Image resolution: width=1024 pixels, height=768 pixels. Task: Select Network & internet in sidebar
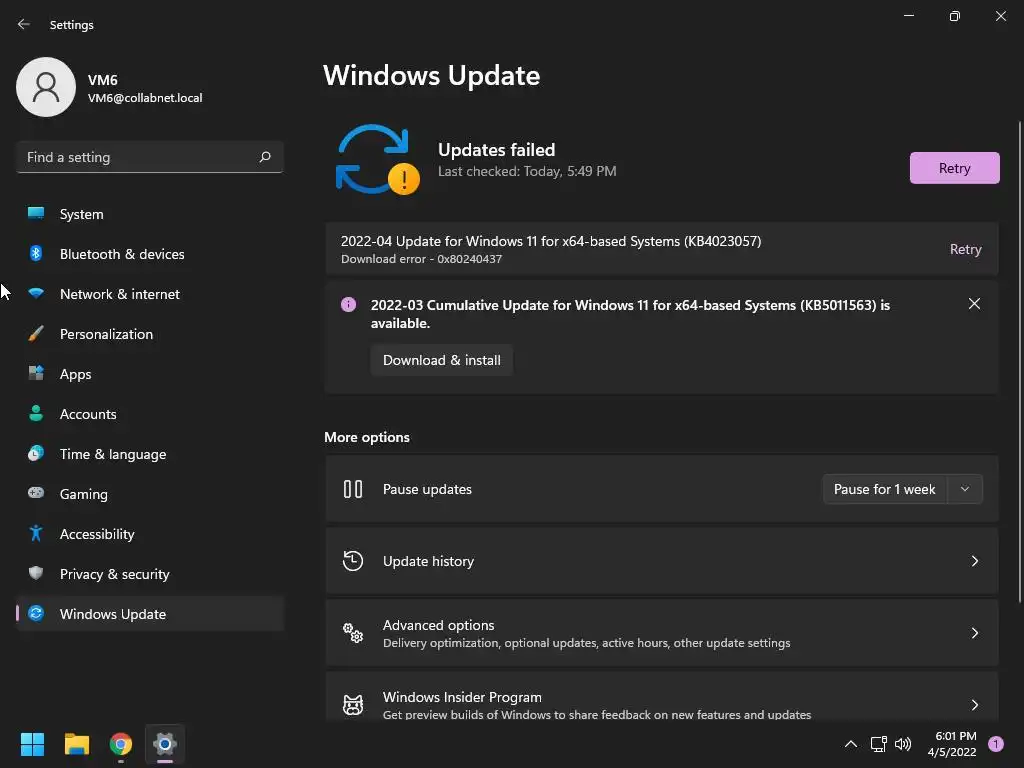coord(120,294)
